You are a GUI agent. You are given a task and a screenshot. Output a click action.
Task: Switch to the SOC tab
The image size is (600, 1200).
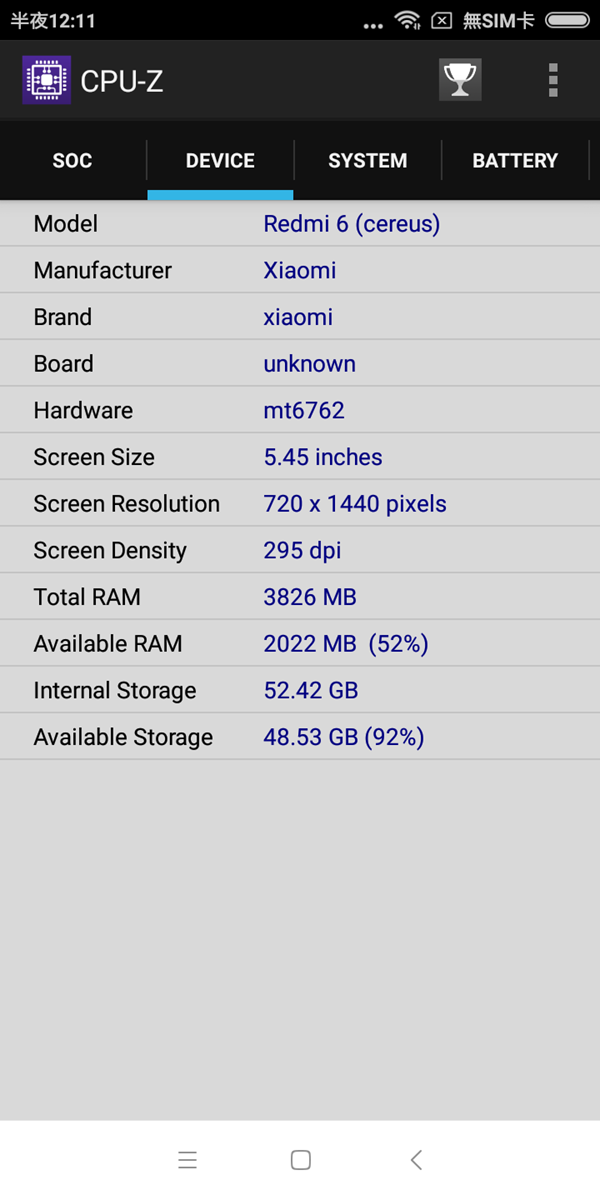click(72, 160)
